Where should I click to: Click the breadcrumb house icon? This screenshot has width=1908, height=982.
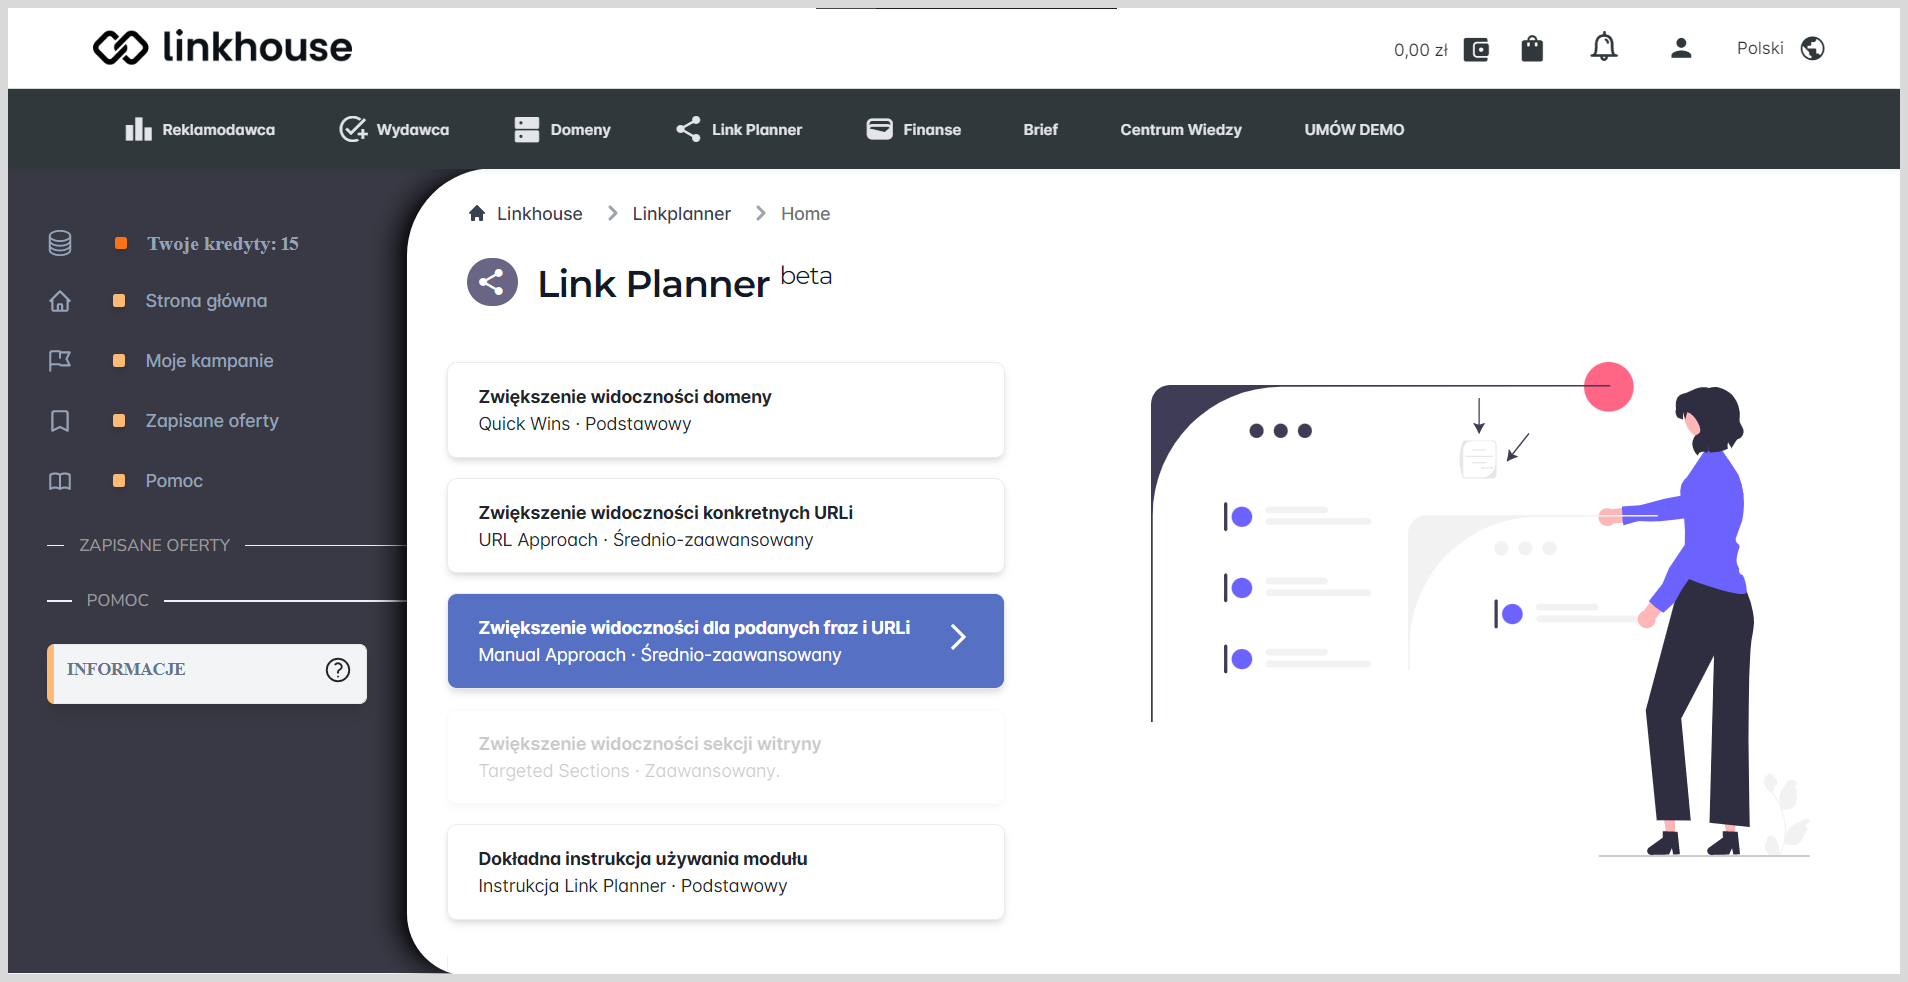(477, 213)
